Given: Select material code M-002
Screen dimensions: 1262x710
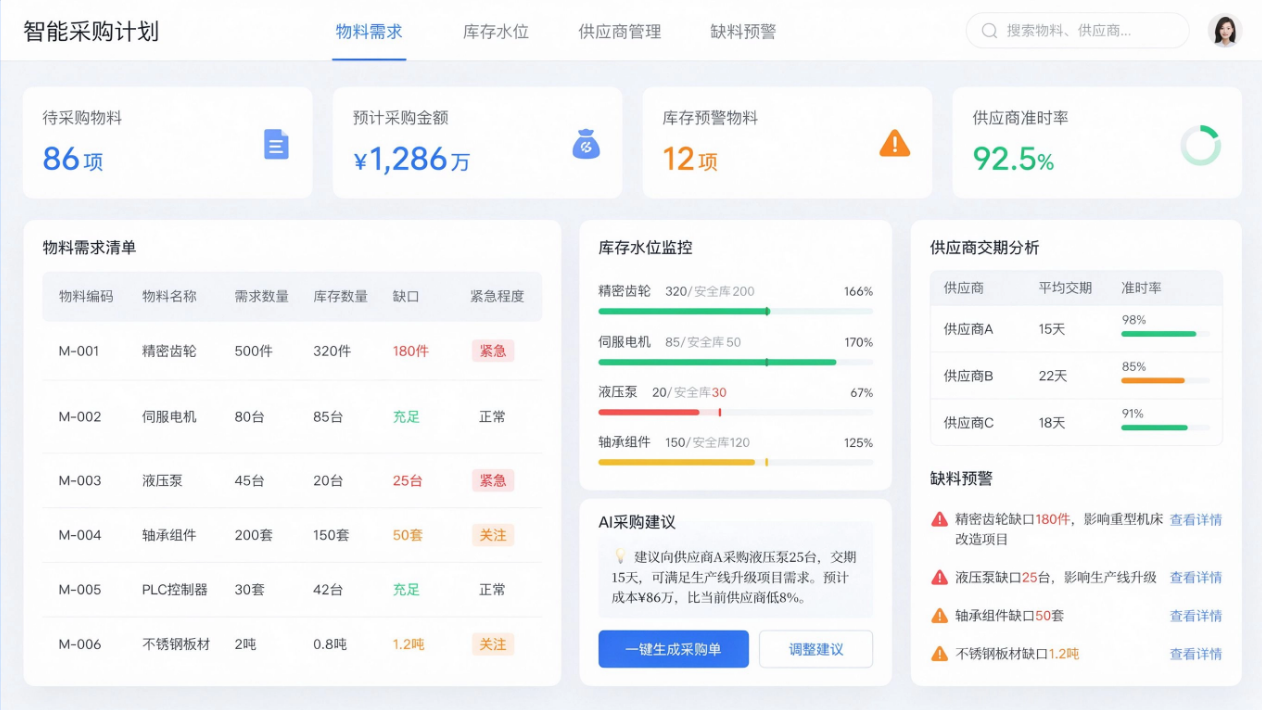Looking at the screenshot, I should coord(80,417).
